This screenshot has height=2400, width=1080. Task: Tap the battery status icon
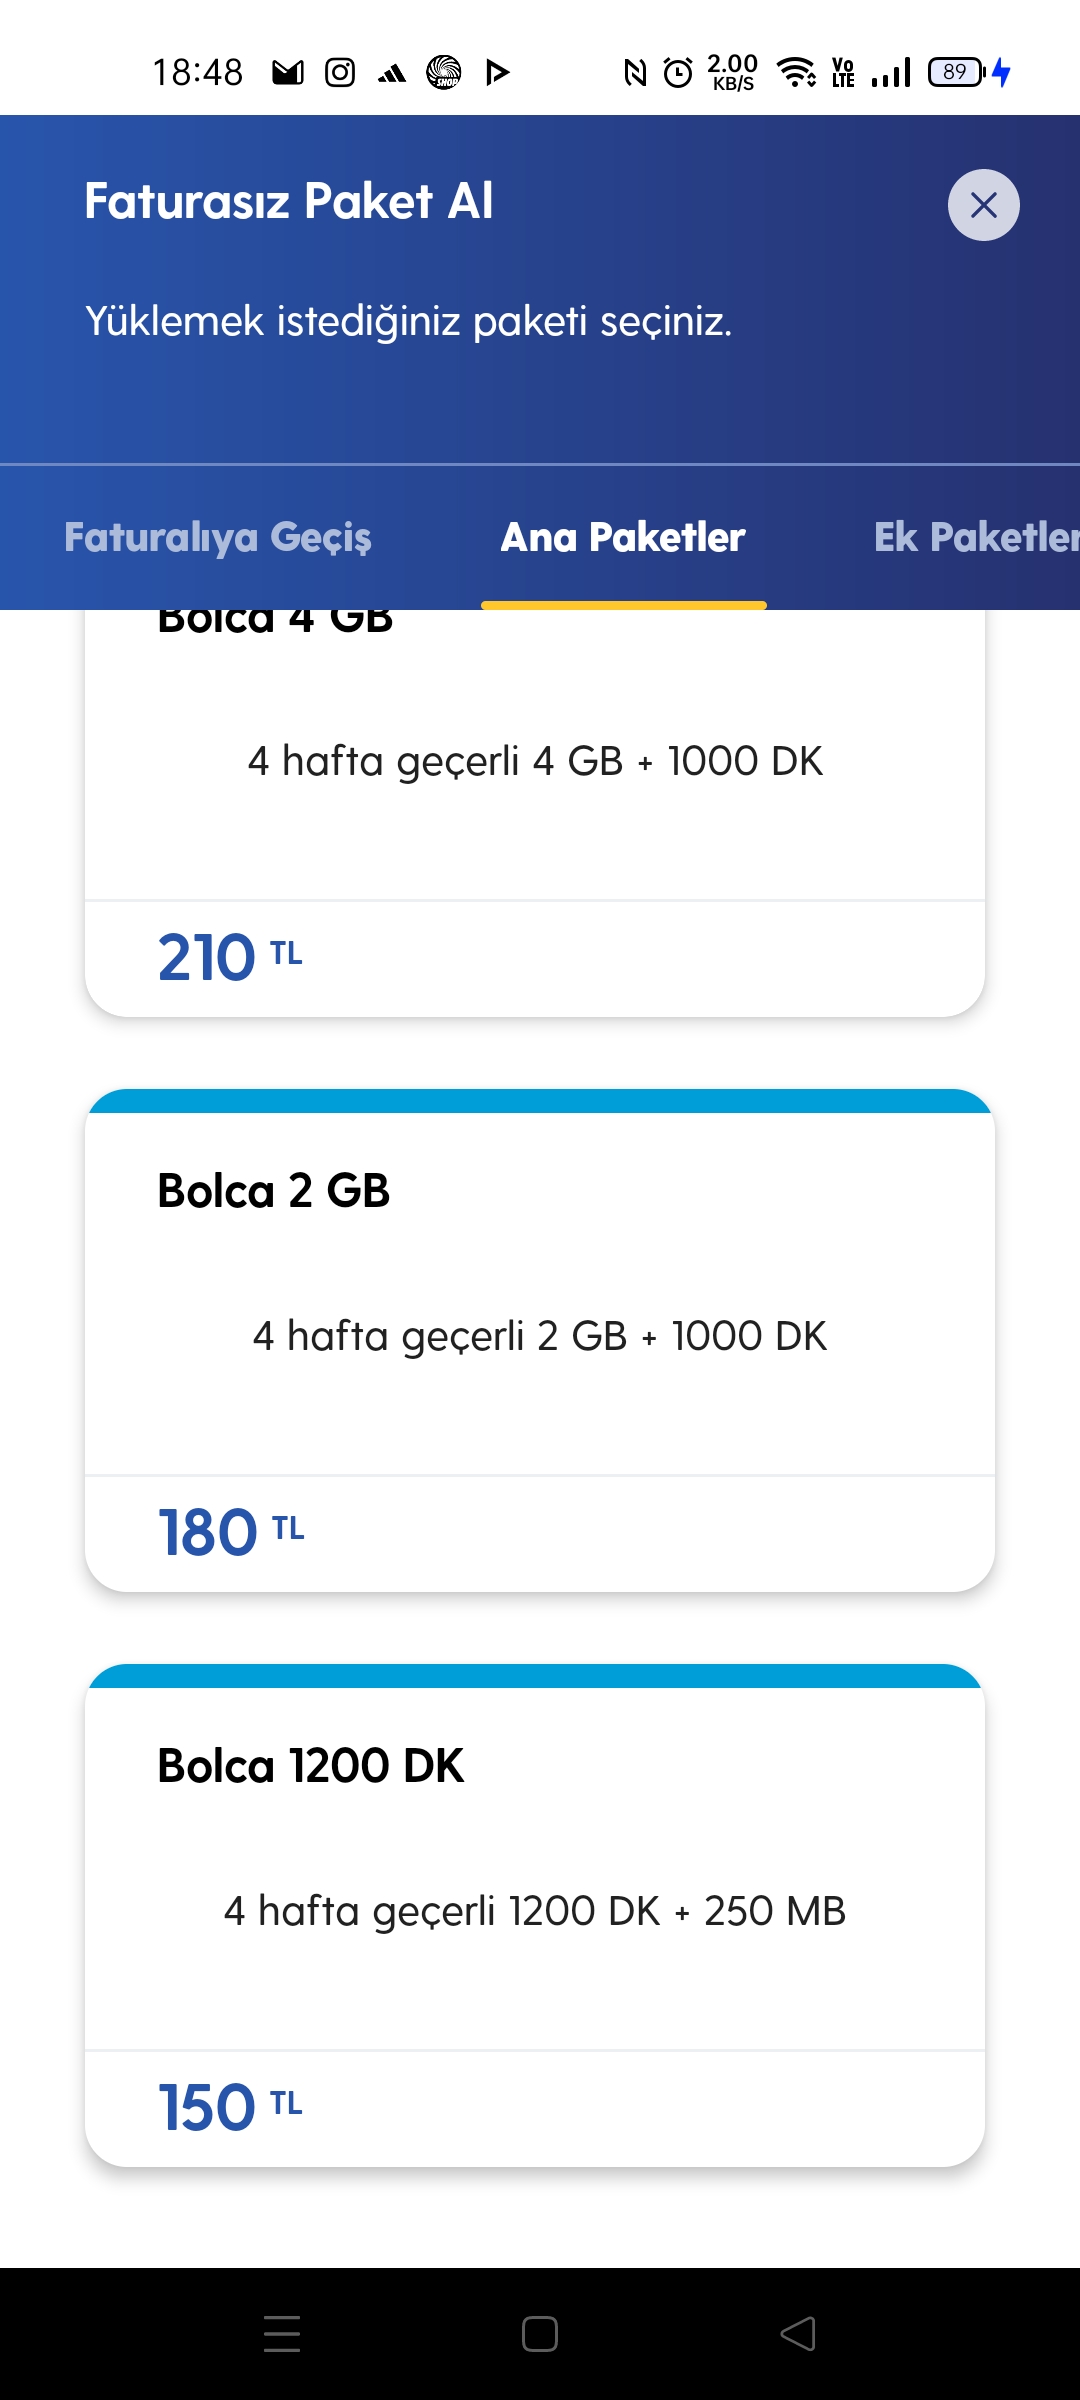pos(957,72)
